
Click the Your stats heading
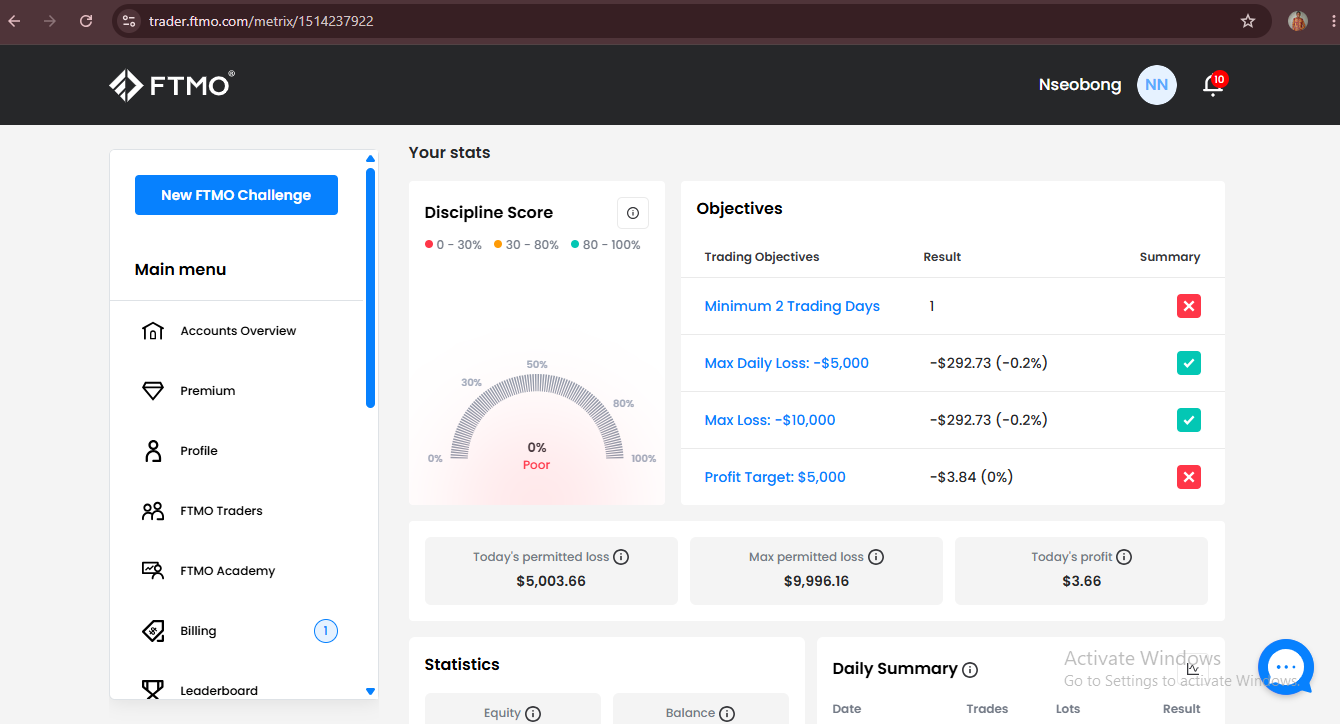(x=450, y=153)
